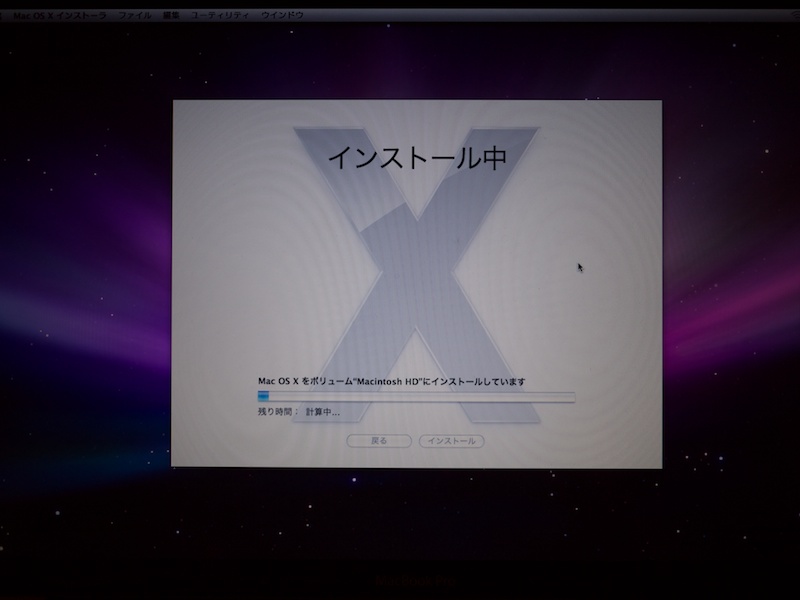This screenshot has height=600, width=800.
Task: Open the 編集 menu
Action: tap(171, 15)
